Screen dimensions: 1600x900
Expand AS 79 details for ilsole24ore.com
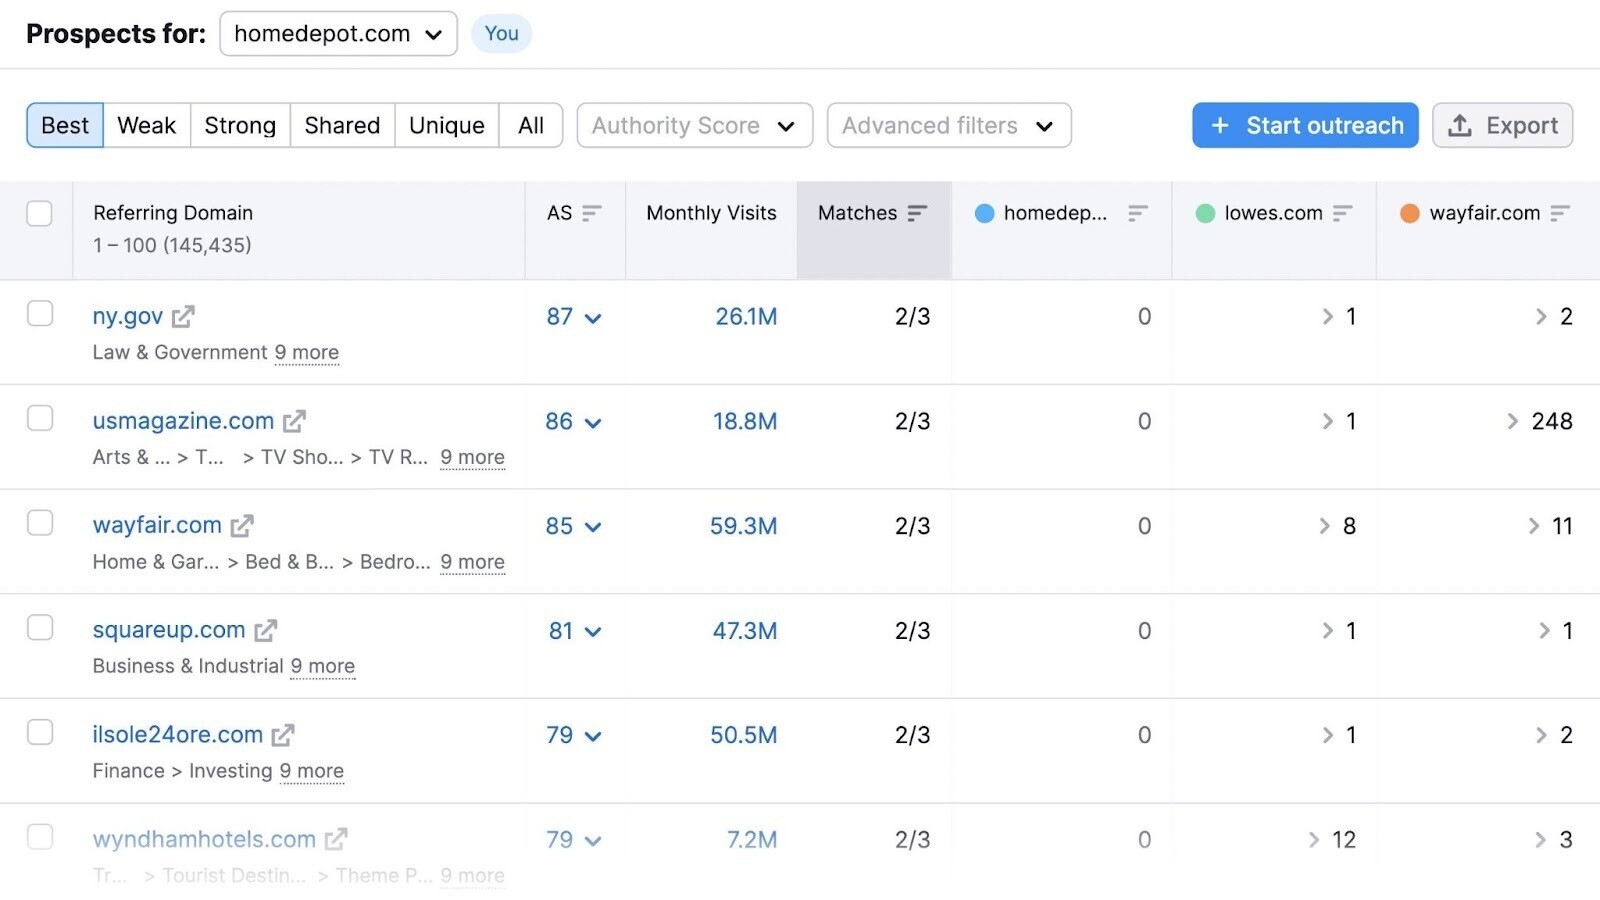pos(593,737)
